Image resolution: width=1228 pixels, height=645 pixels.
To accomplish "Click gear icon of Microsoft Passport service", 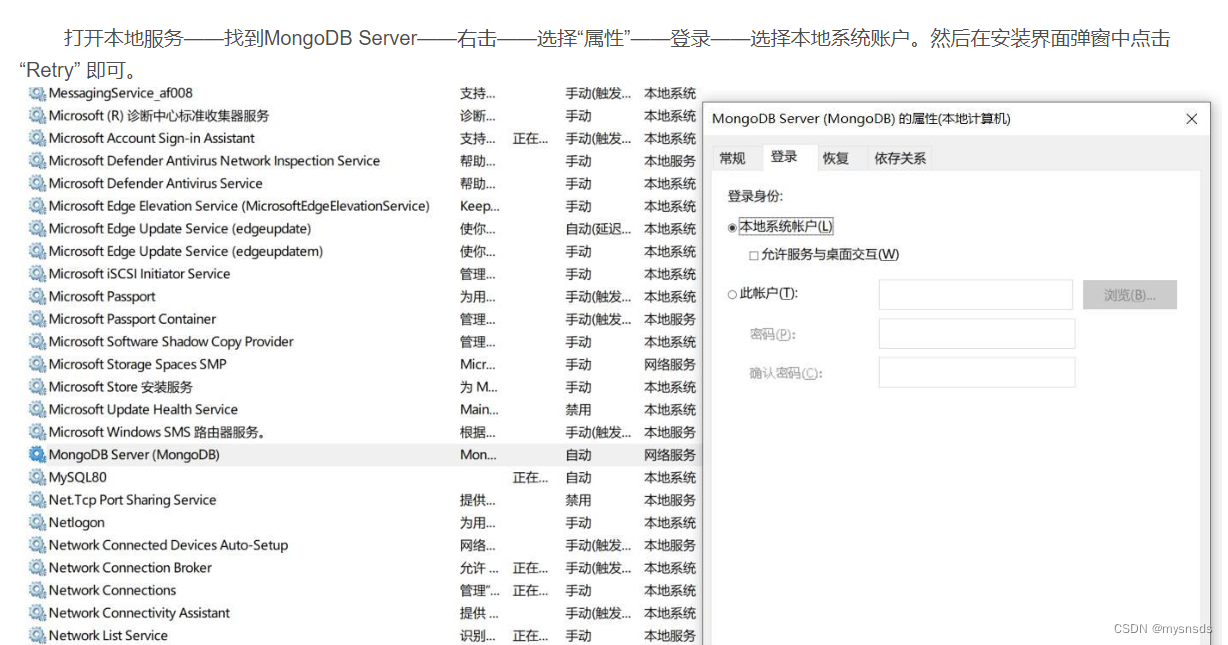I will coord(38,296).
